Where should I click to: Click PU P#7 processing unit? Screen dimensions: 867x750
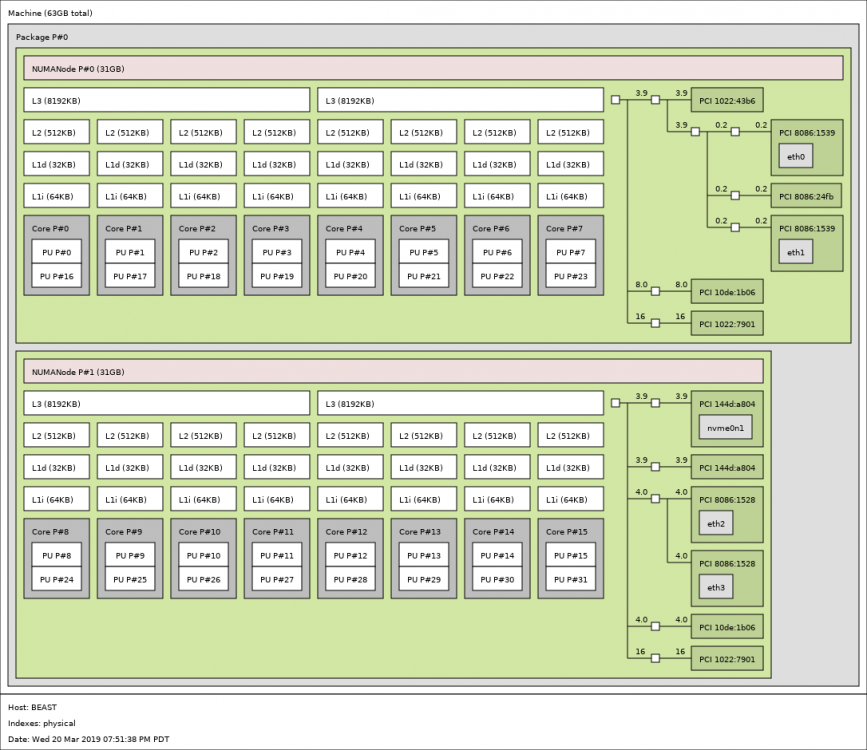[x=571, y=252]
